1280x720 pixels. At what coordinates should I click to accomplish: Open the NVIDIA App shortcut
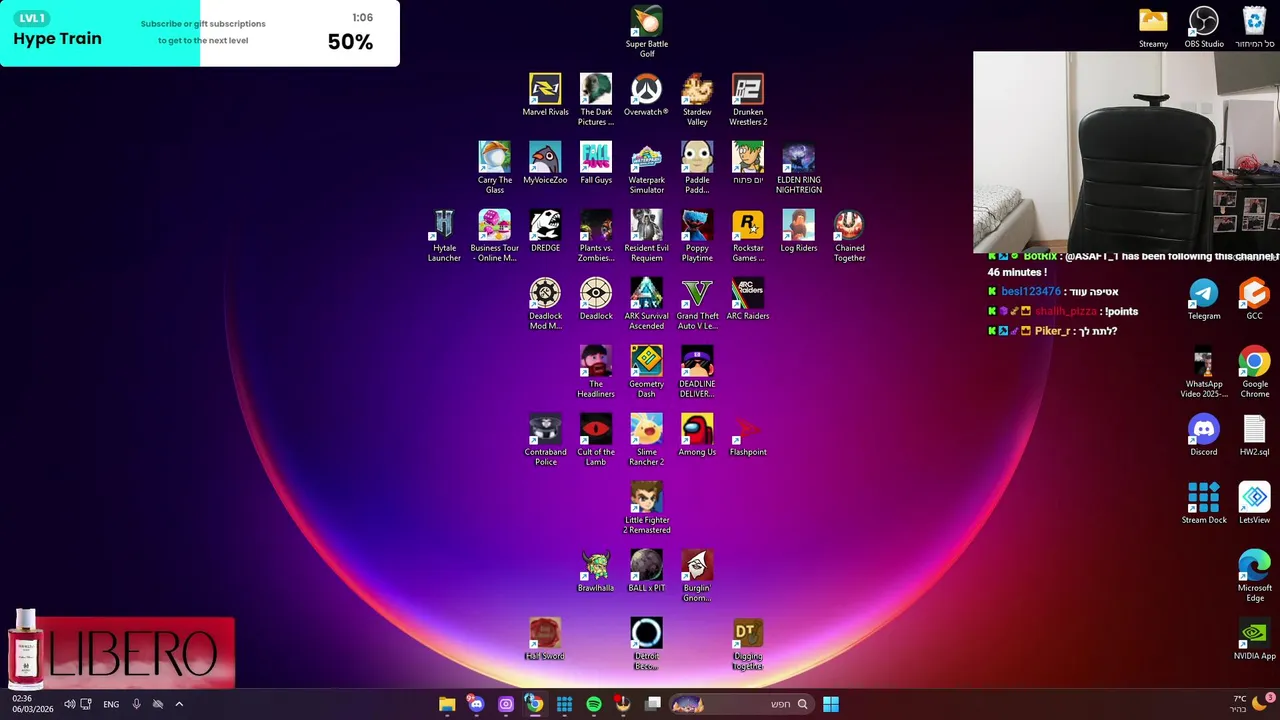pyautogui.click(x=1254, y=639)
